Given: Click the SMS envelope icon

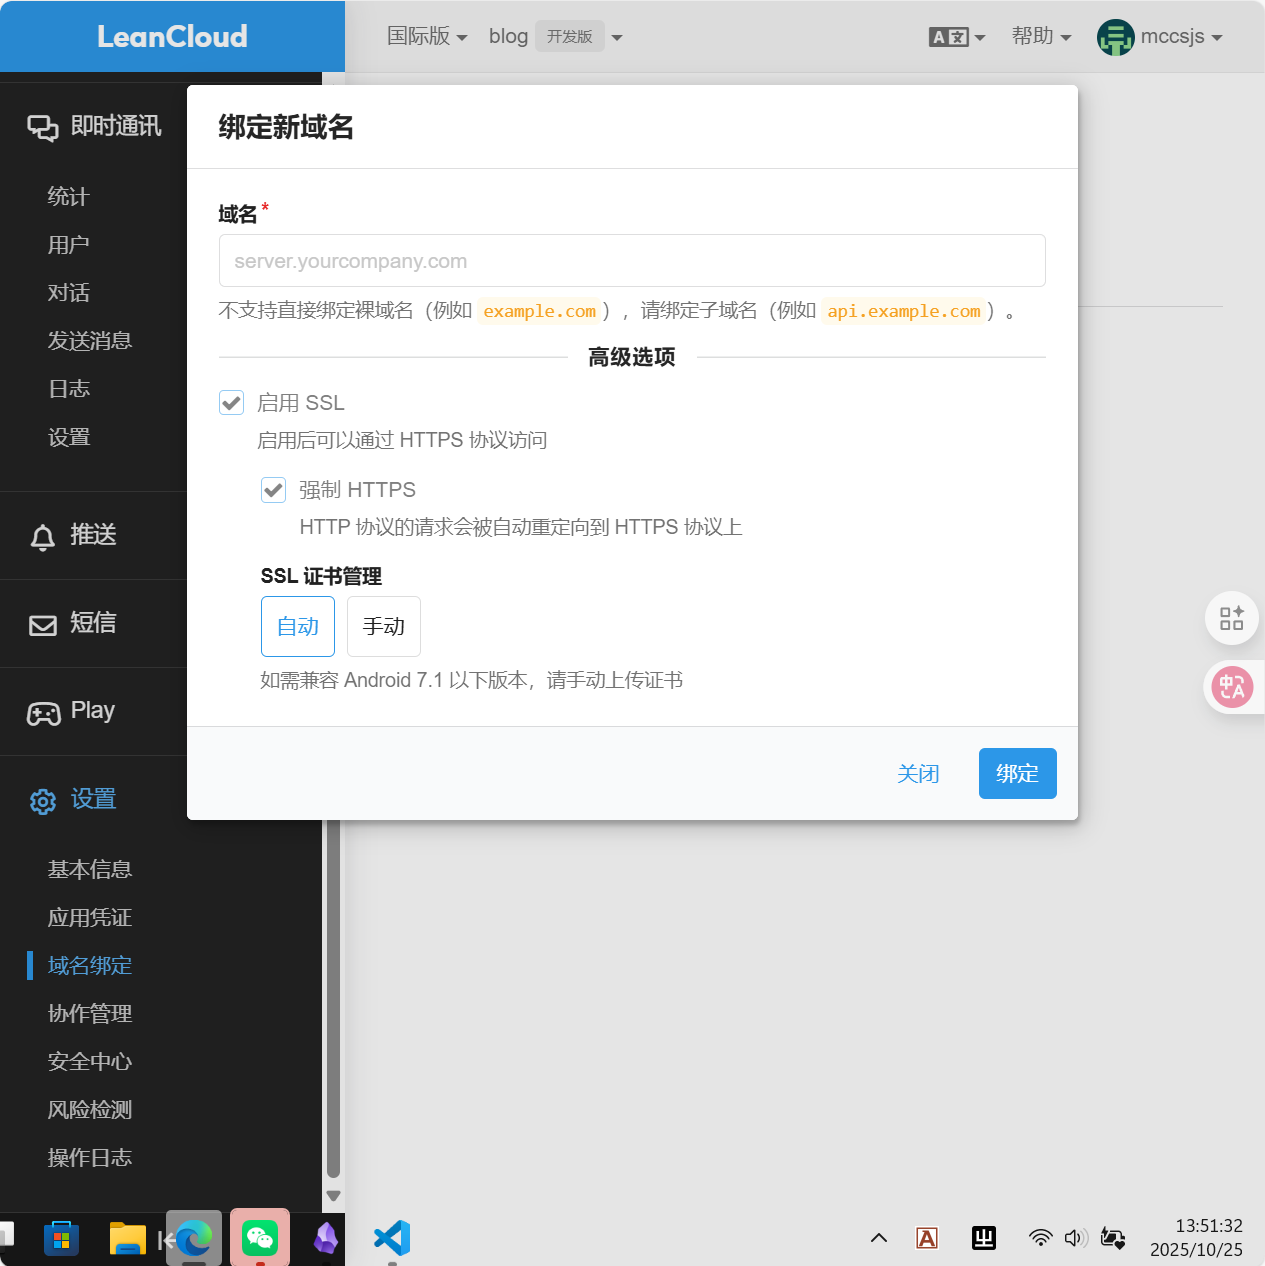Looking at the screenshot, I should coord(43,625).
